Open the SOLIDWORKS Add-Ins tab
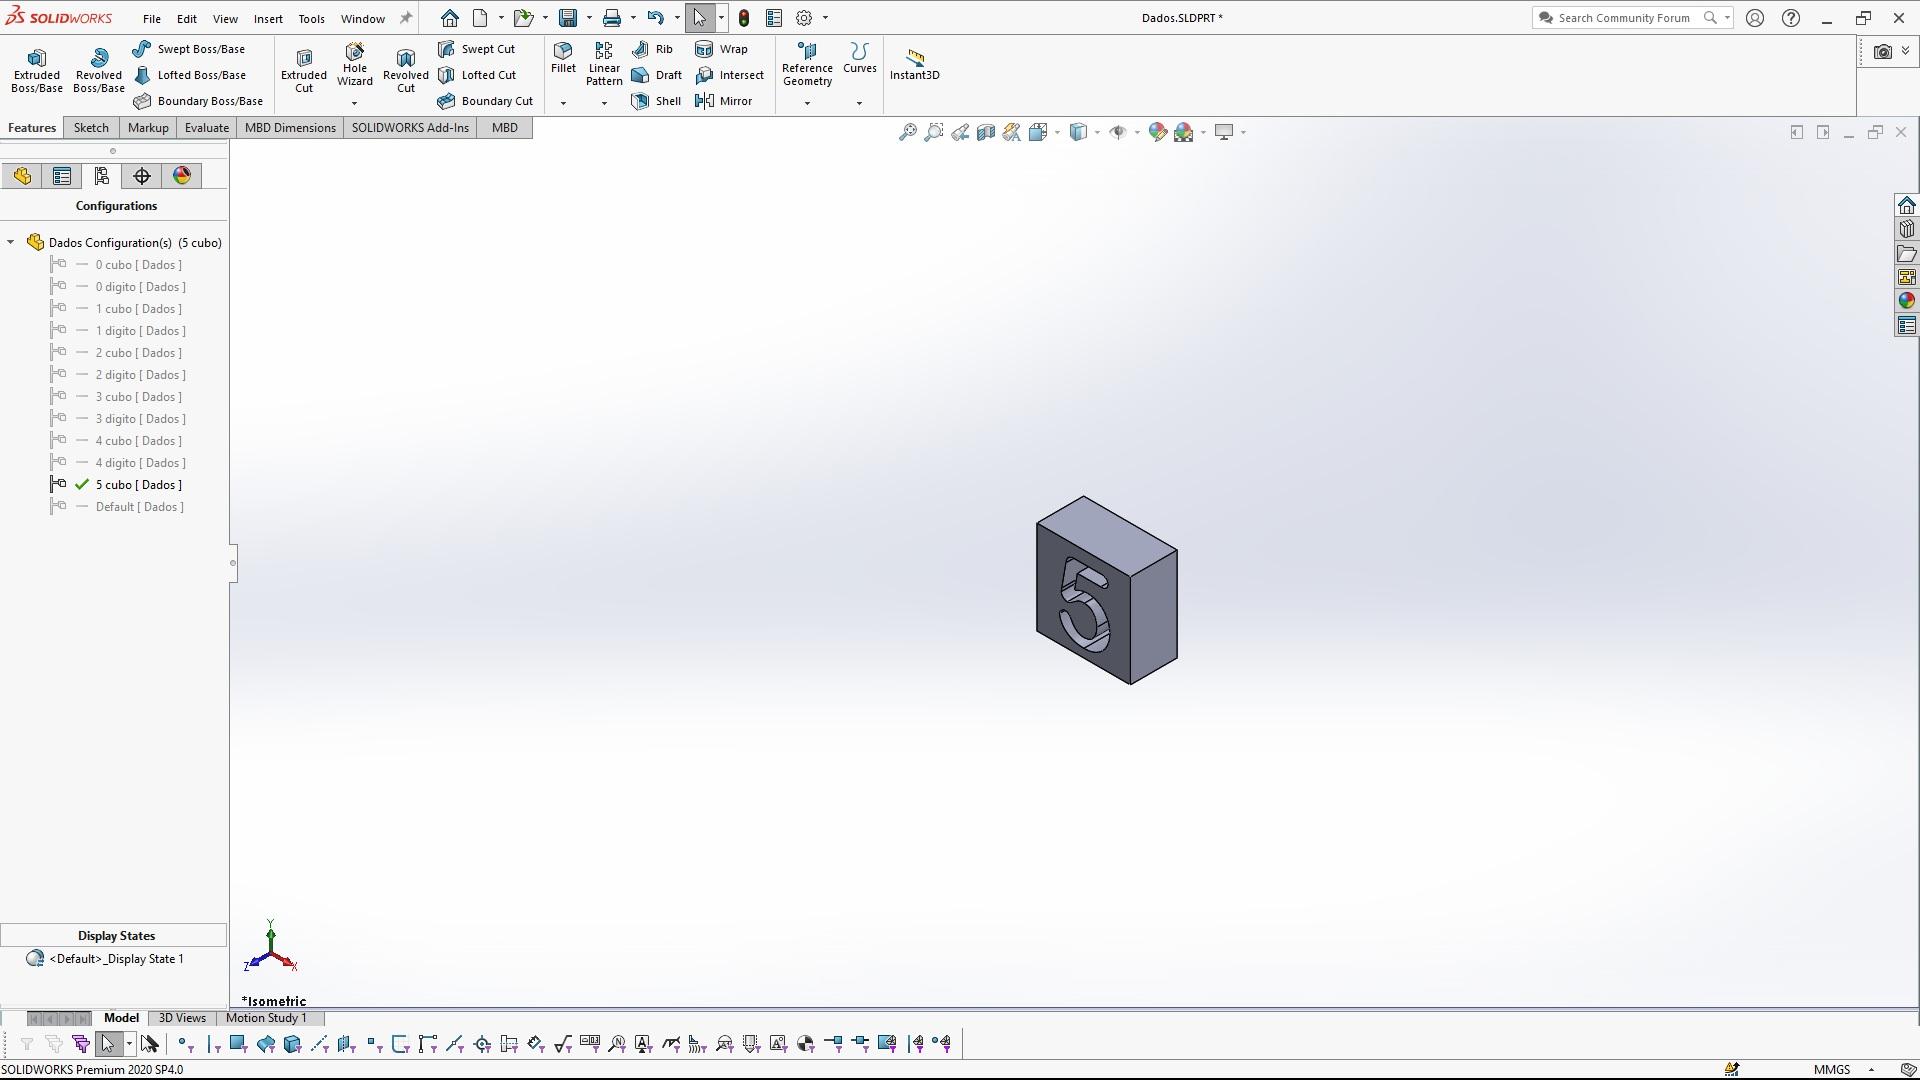 (x=410, y=128)
